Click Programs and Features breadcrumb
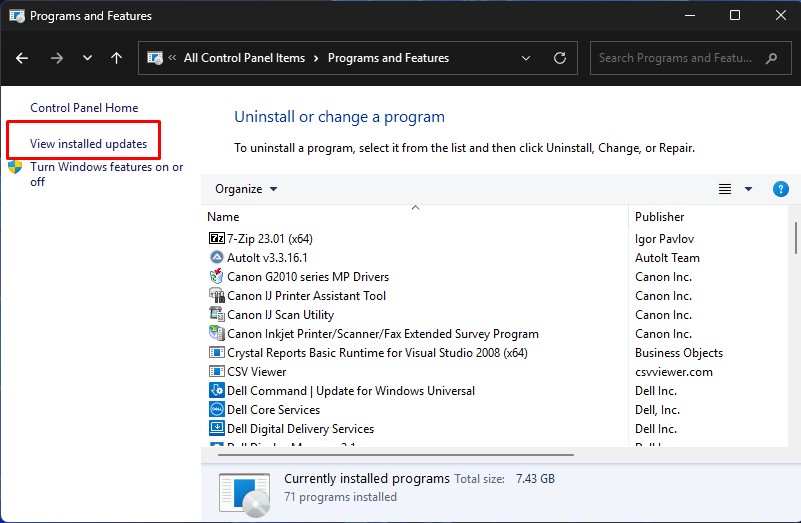801x523 pixels. coord(388,58)
